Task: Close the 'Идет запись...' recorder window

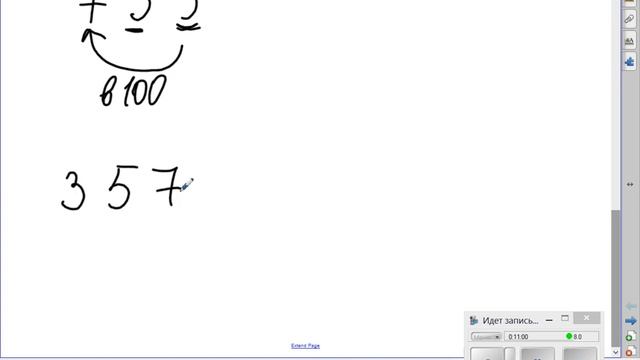Action: [587, 318]
